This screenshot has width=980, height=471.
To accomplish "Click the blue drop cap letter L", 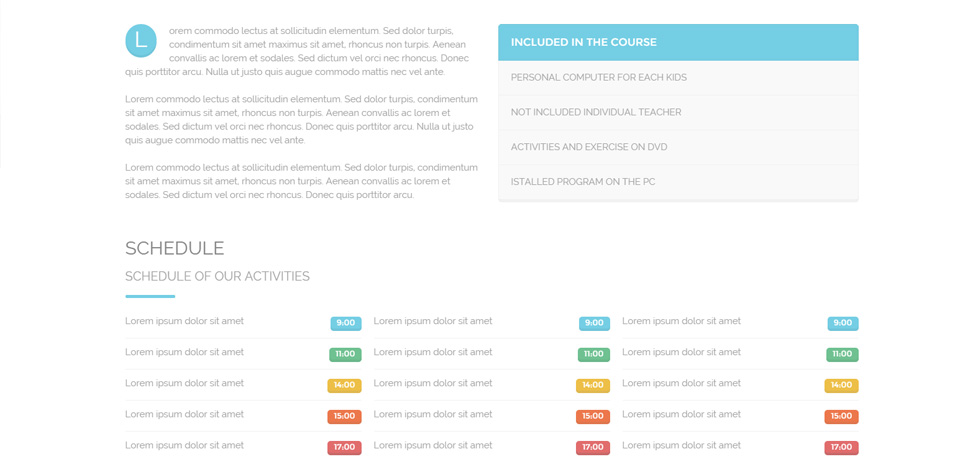I will 141,41.
